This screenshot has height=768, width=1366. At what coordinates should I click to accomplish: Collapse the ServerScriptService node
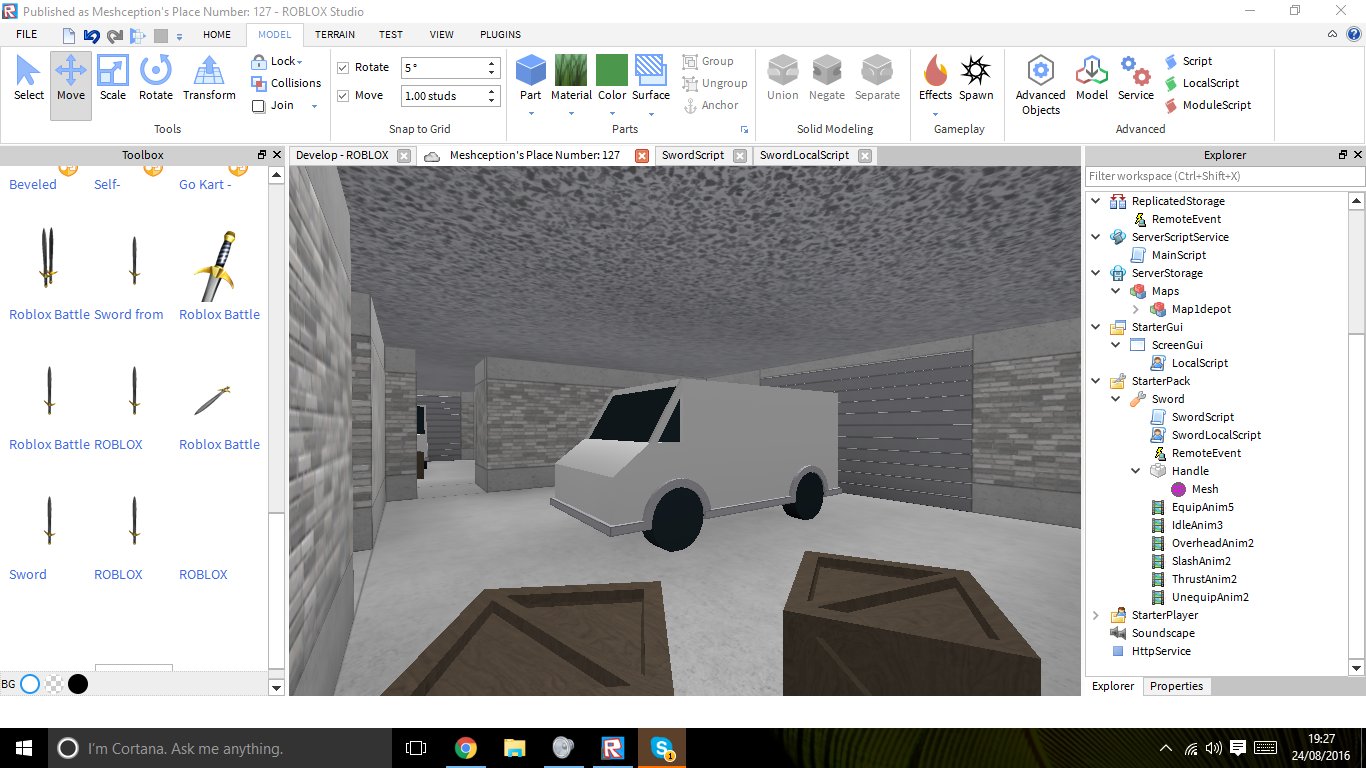click(x=1095, y=237)
